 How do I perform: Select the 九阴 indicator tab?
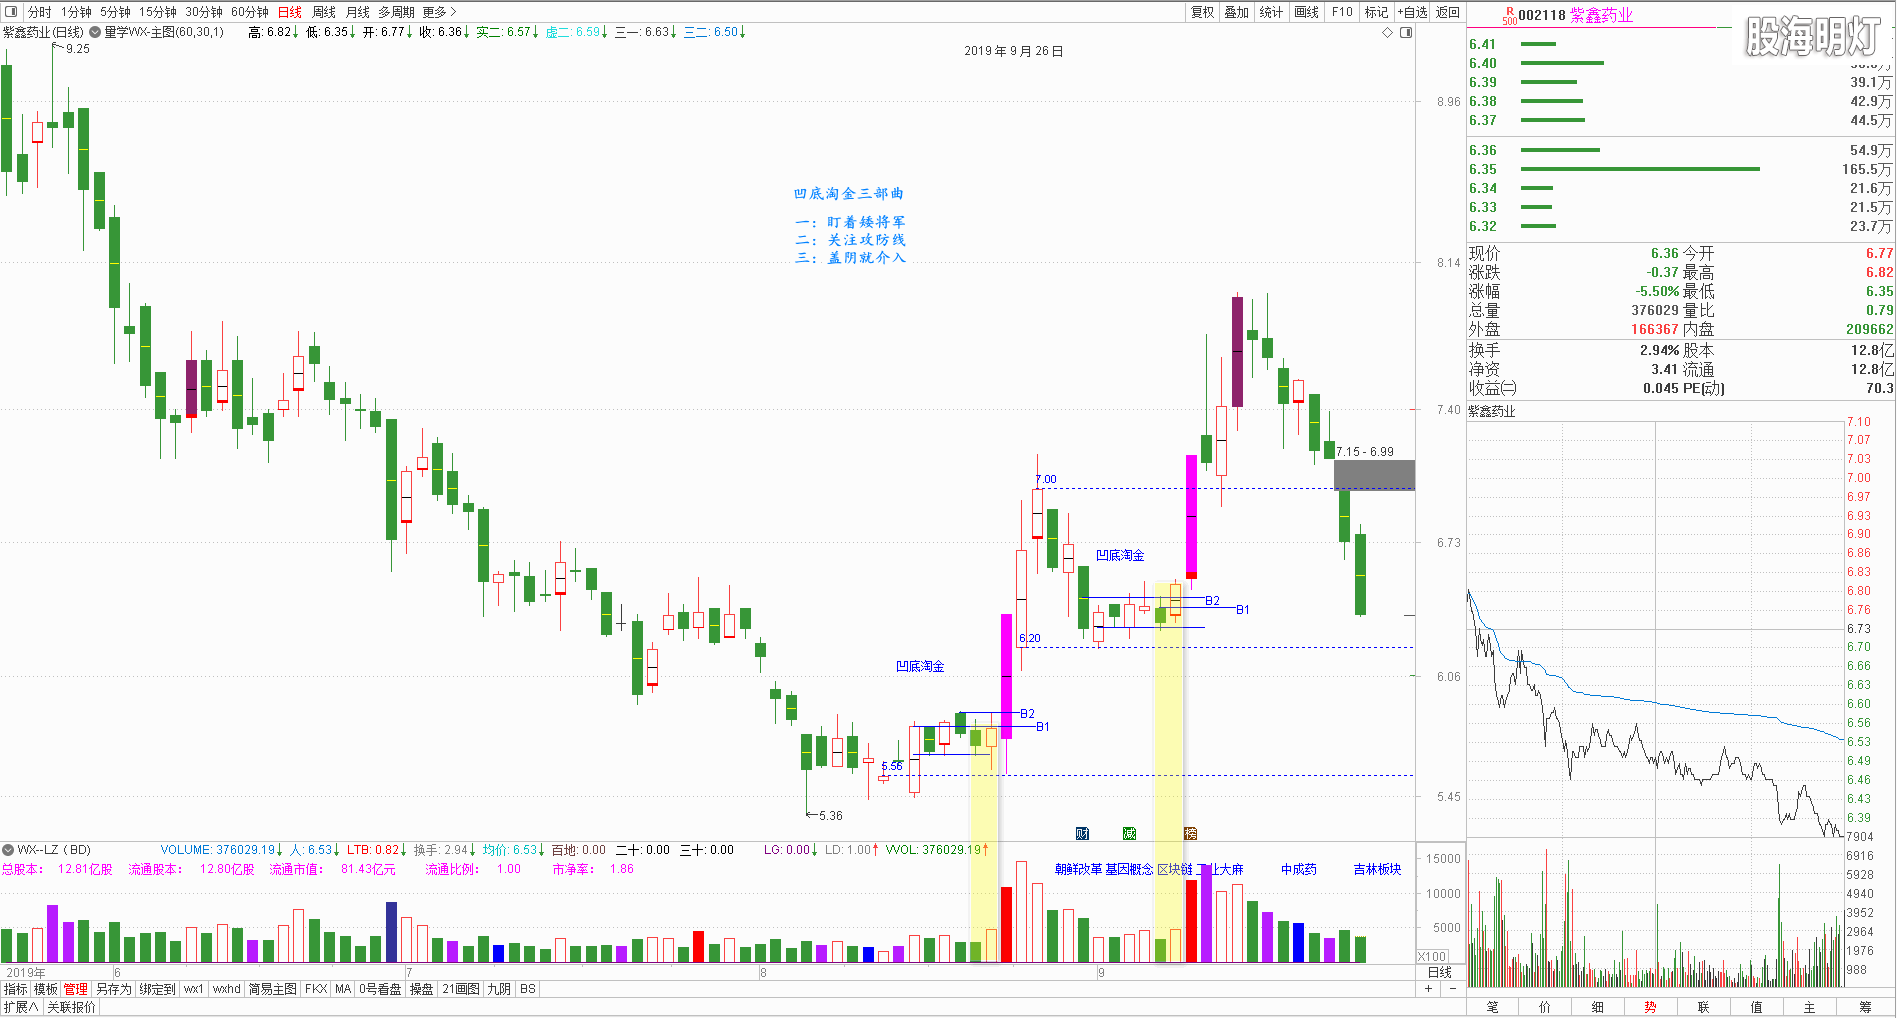tap(498, 989)
